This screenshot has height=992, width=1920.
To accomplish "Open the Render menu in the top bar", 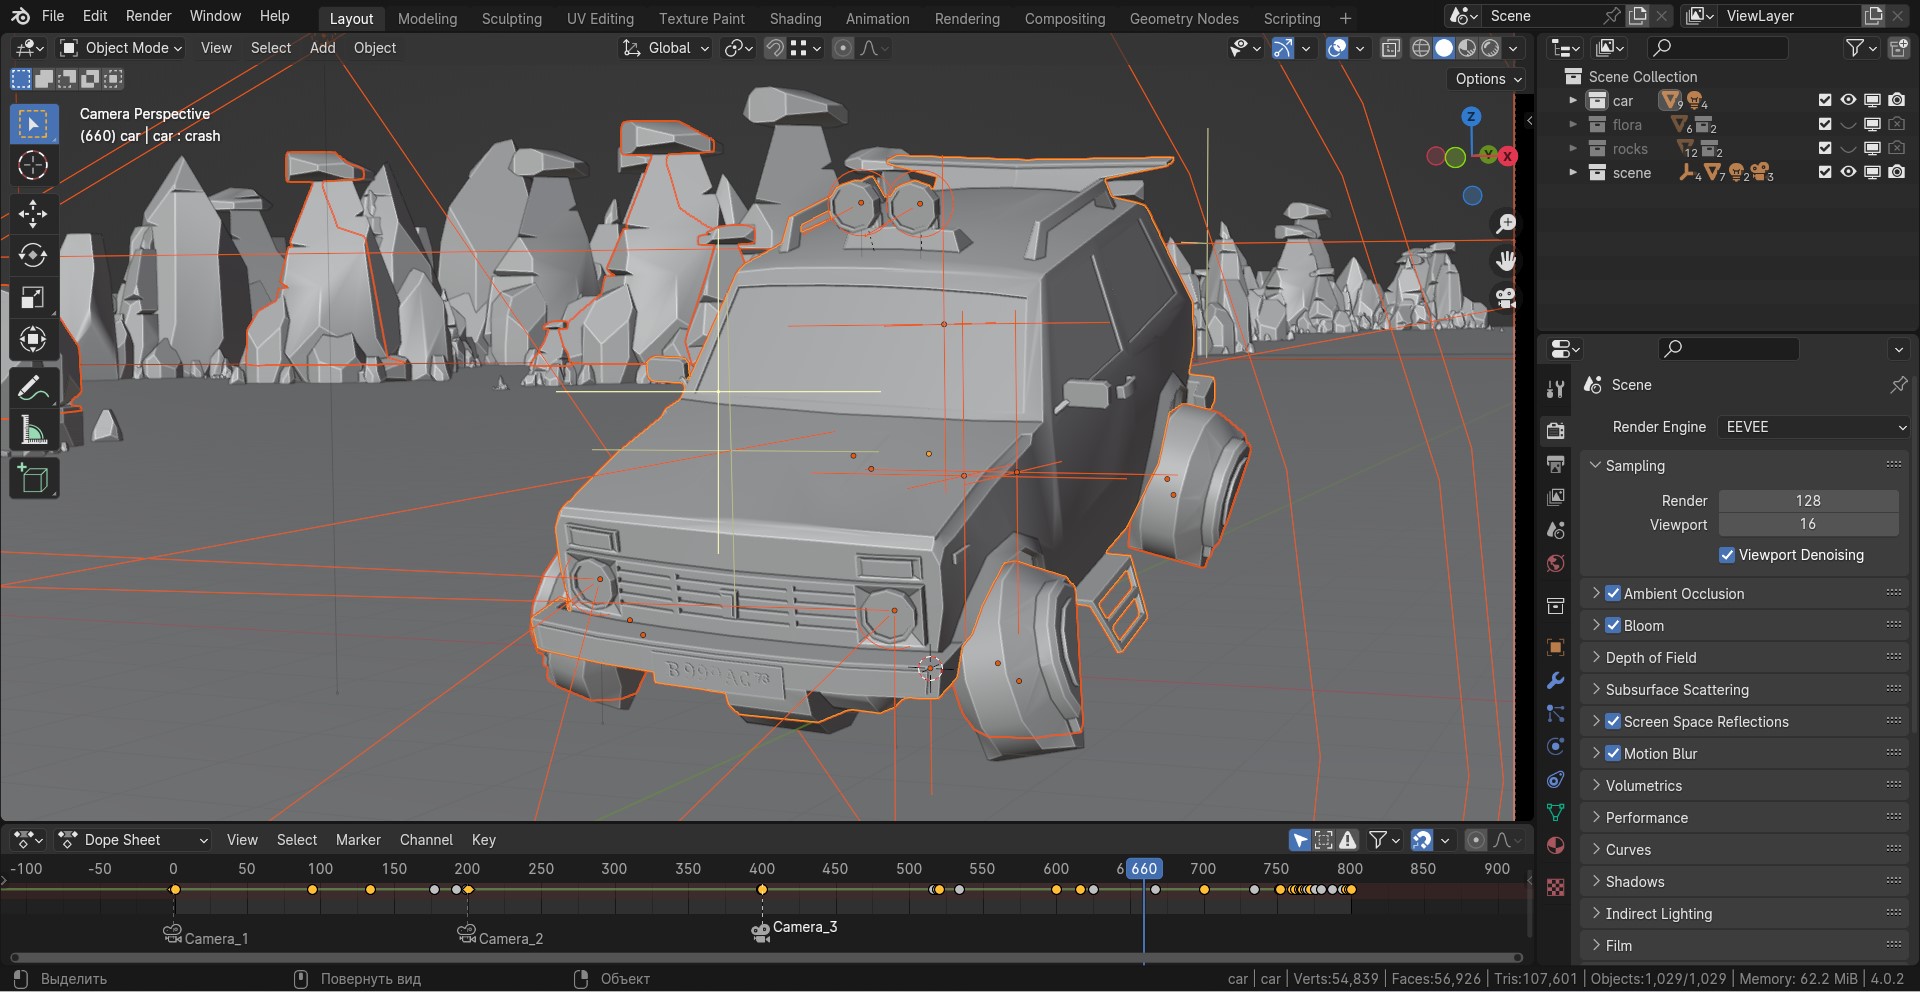I will point(148,16).
